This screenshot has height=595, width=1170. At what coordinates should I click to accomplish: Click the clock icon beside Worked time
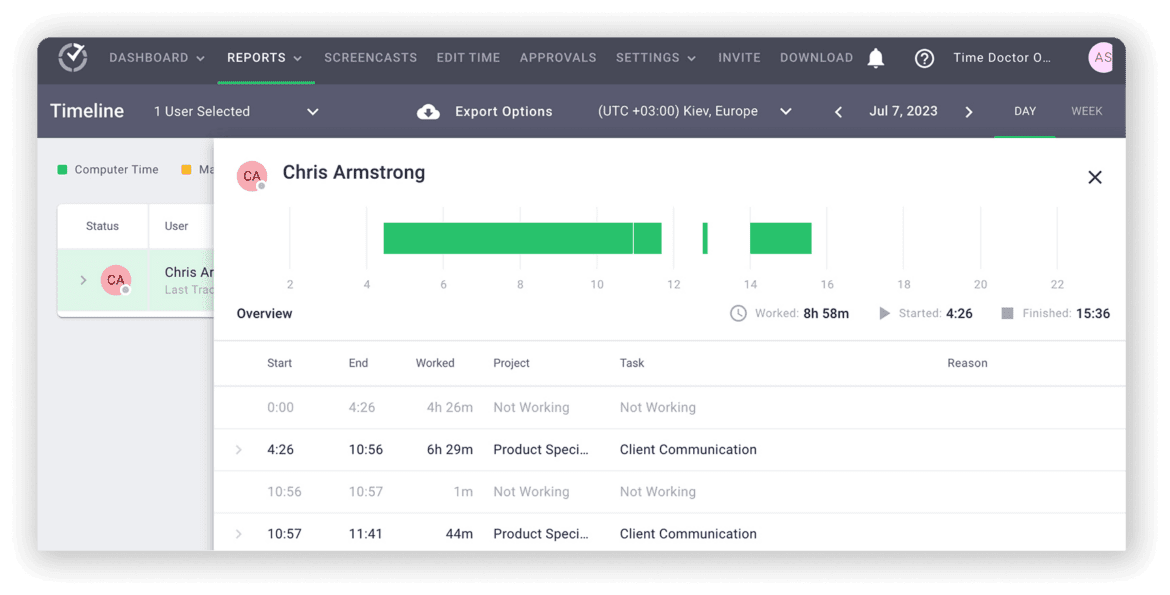pyautogui.click(x=738, y=313)
